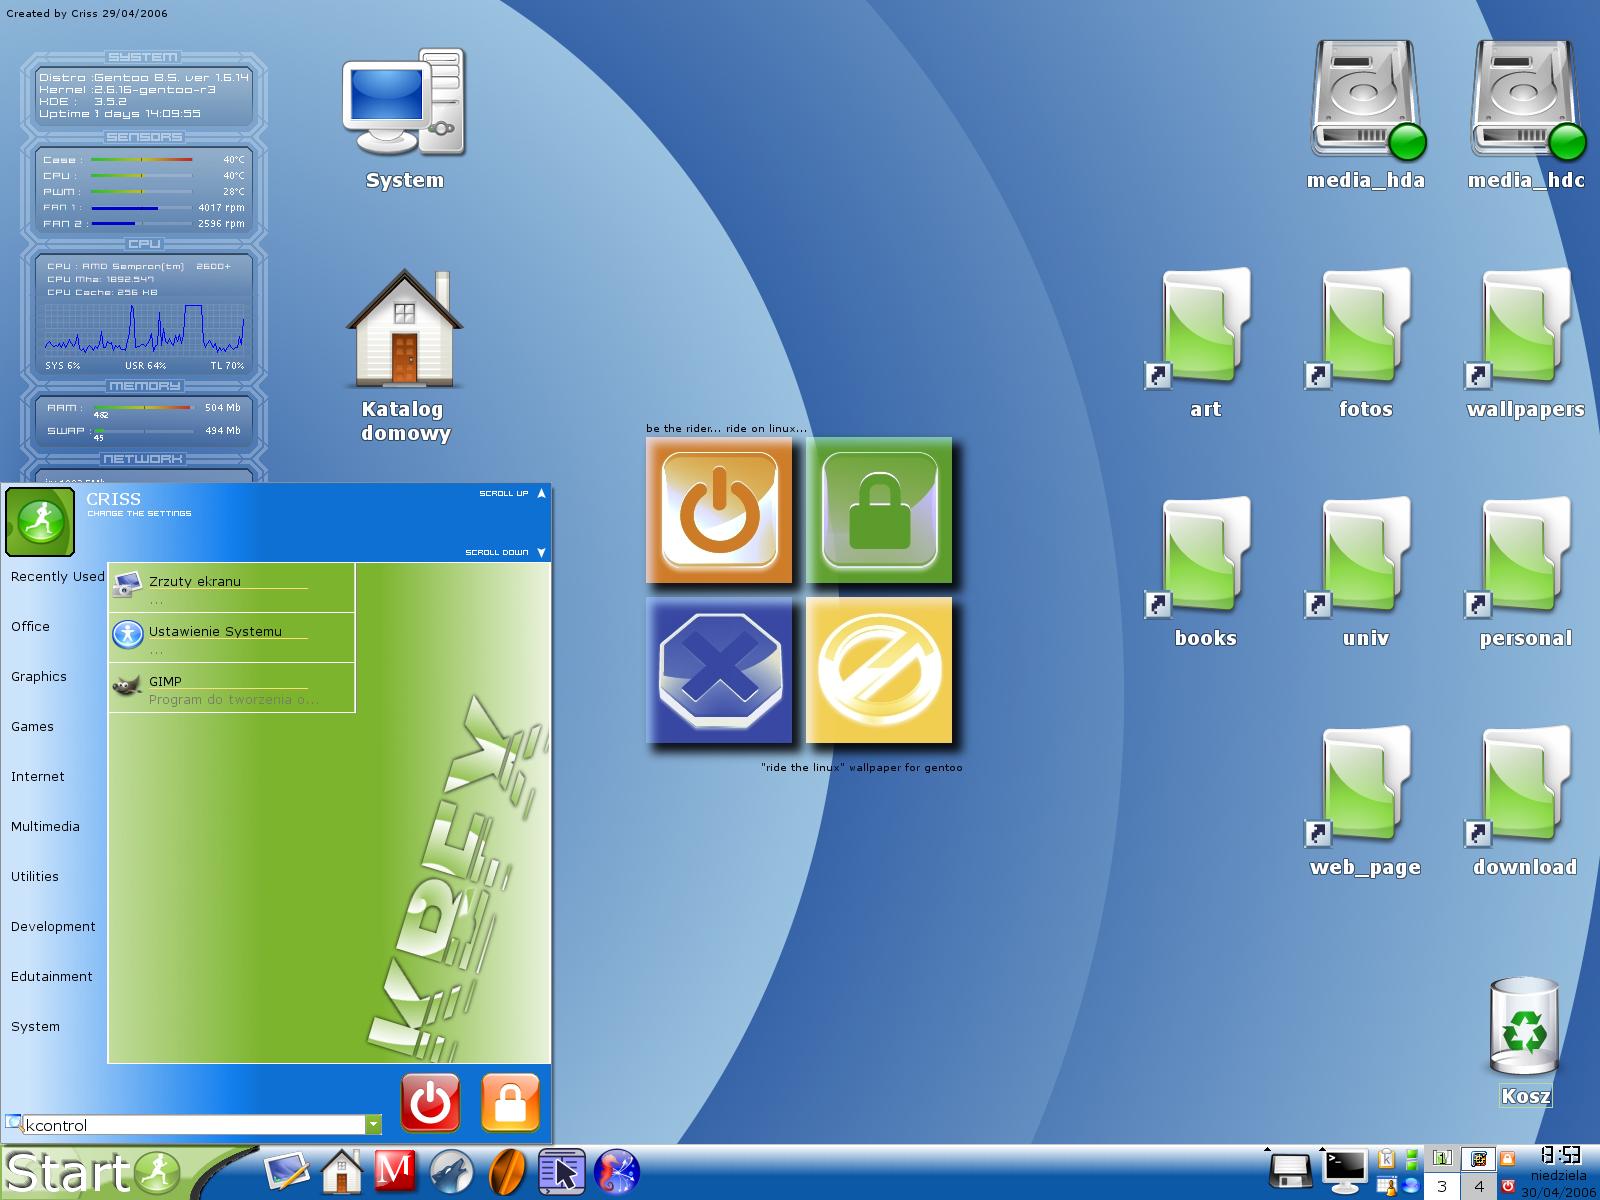Viewport: 1600px width, 1200px height.
Task: Open the kcontrol command box dropdown arrow
Action: (x=373, y=1125)
